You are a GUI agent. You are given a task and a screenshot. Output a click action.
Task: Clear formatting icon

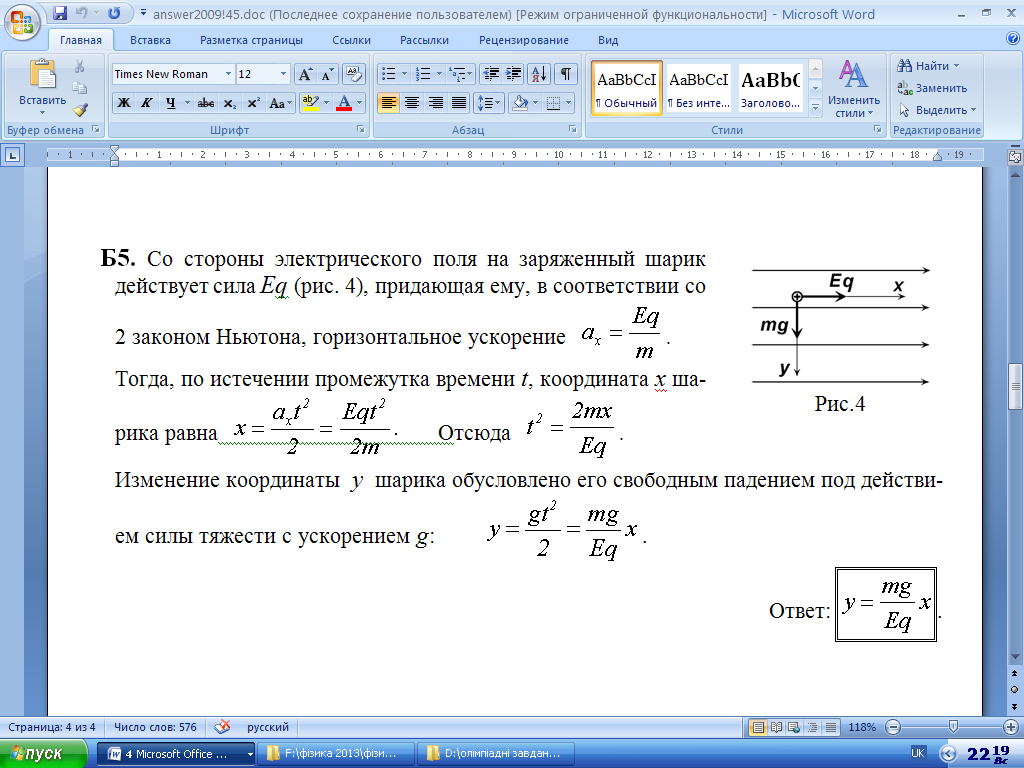click(x=353, y=74)
